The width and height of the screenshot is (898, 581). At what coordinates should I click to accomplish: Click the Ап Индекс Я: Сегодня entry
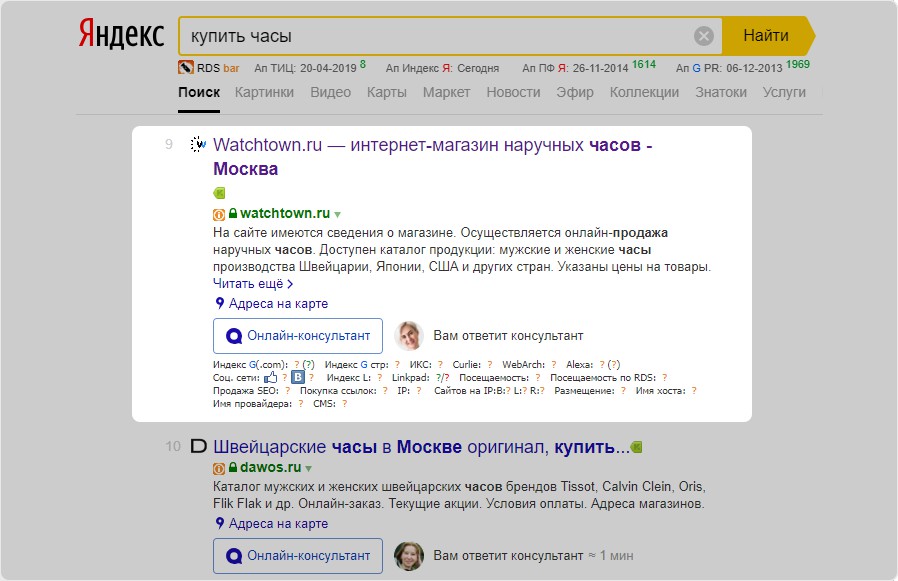pos(442,68)
